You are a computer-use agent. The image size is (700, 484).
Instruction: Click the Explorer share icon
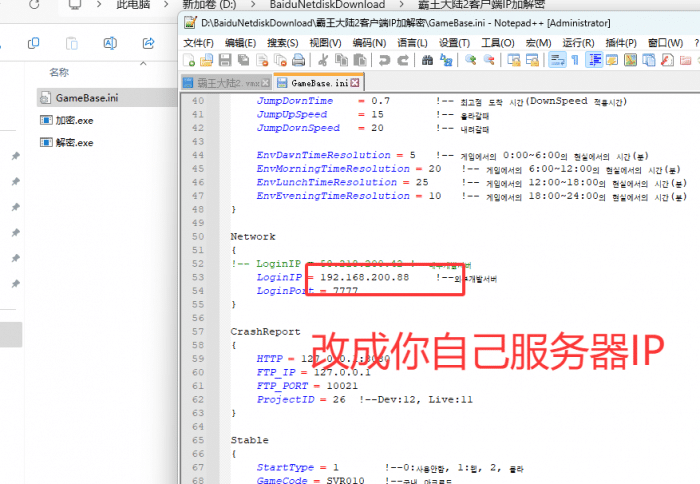[149, 43]
